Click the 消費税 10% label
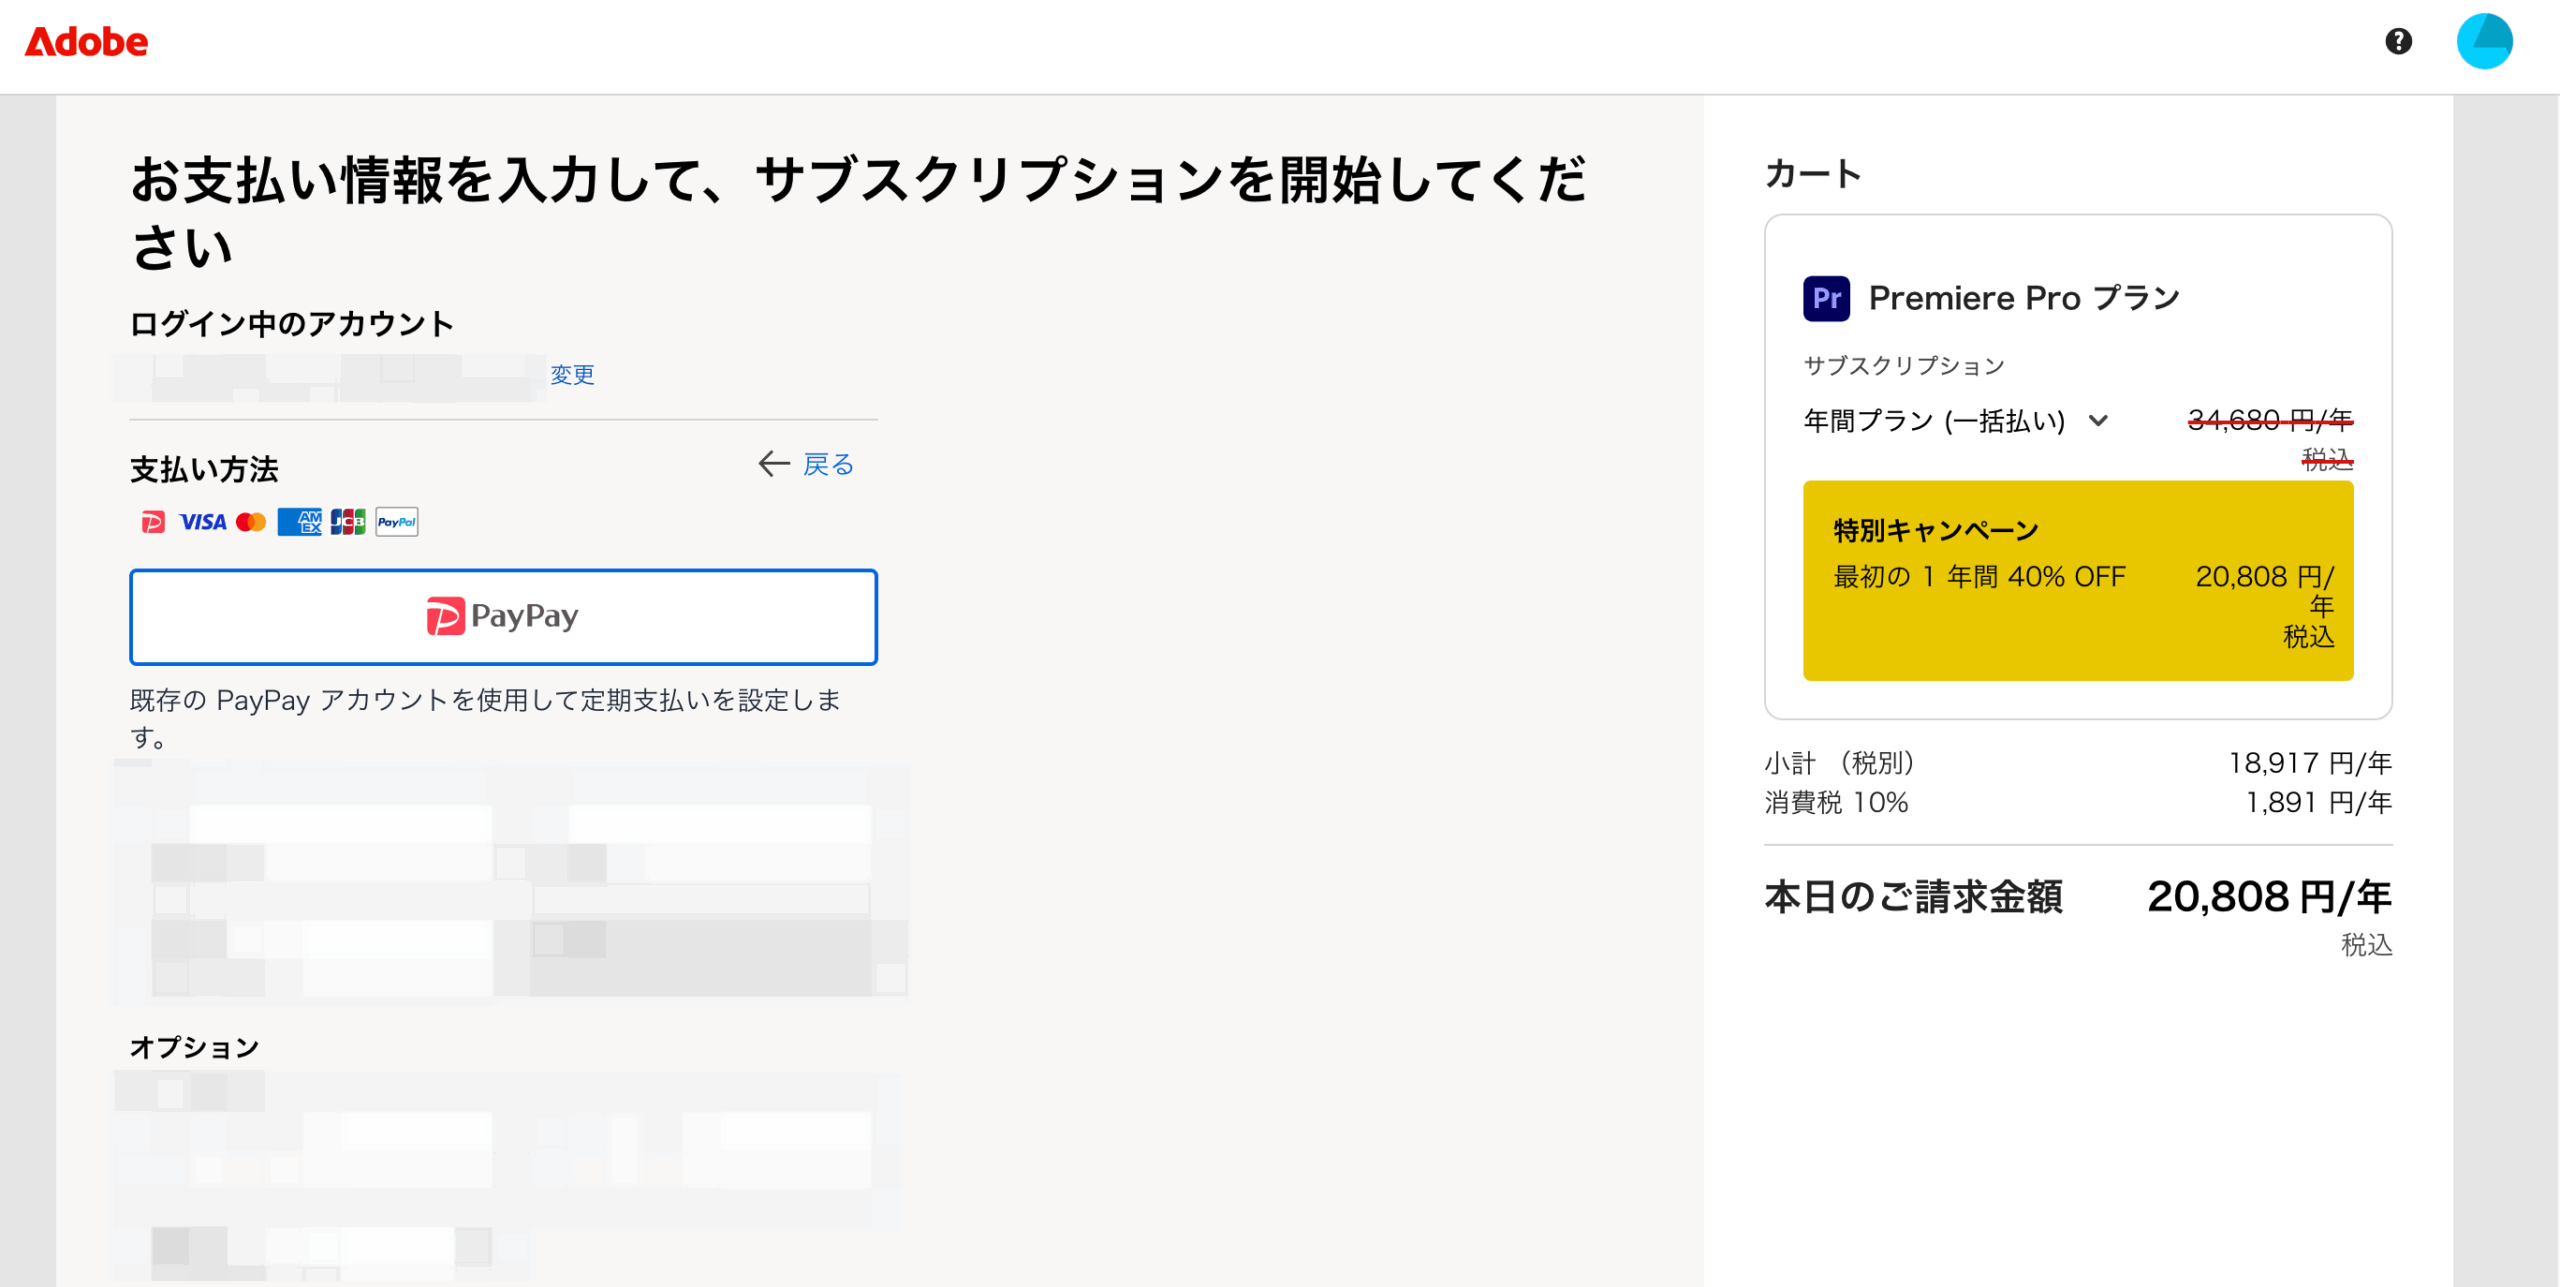The image size is (2560, 1287). click(x=1836, y=803)
